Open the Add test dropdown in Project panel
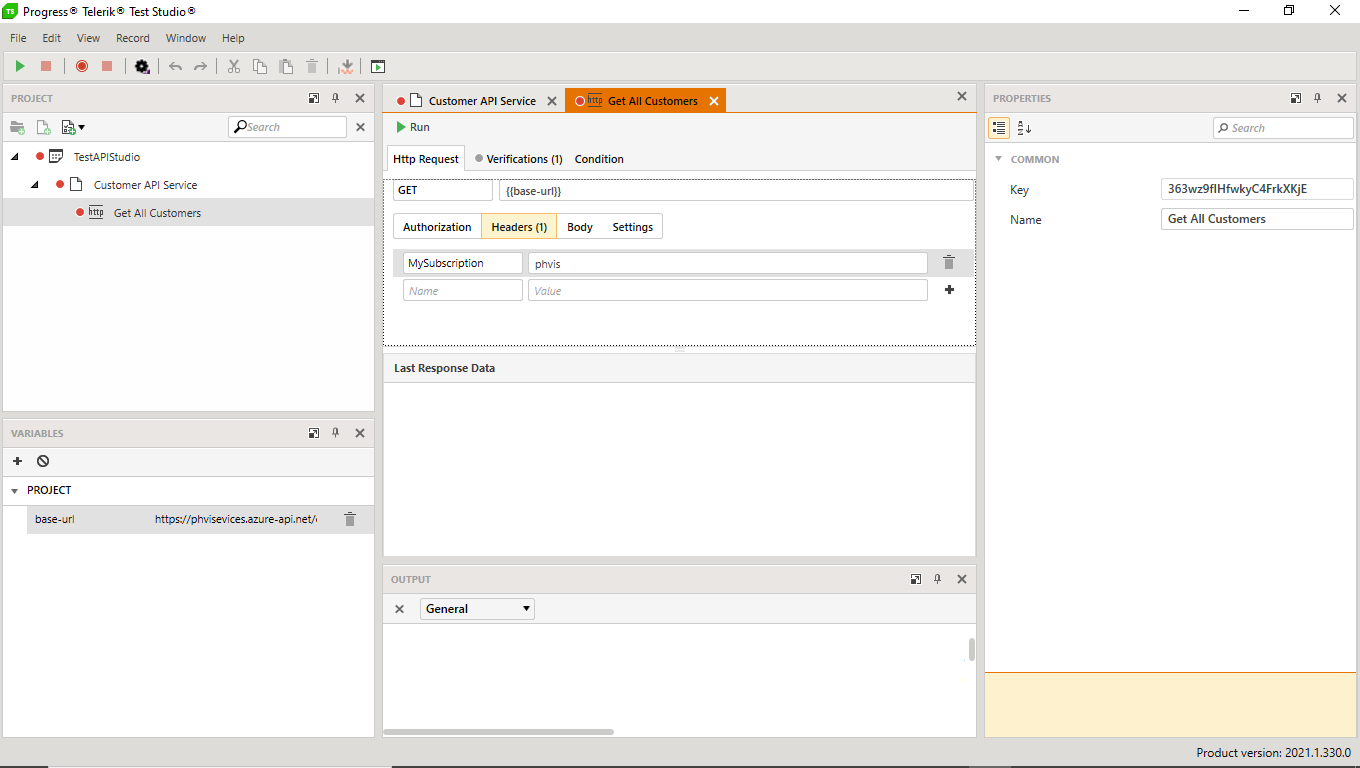Viewport: 1360px width, 768px height. [x=73, y=127]
